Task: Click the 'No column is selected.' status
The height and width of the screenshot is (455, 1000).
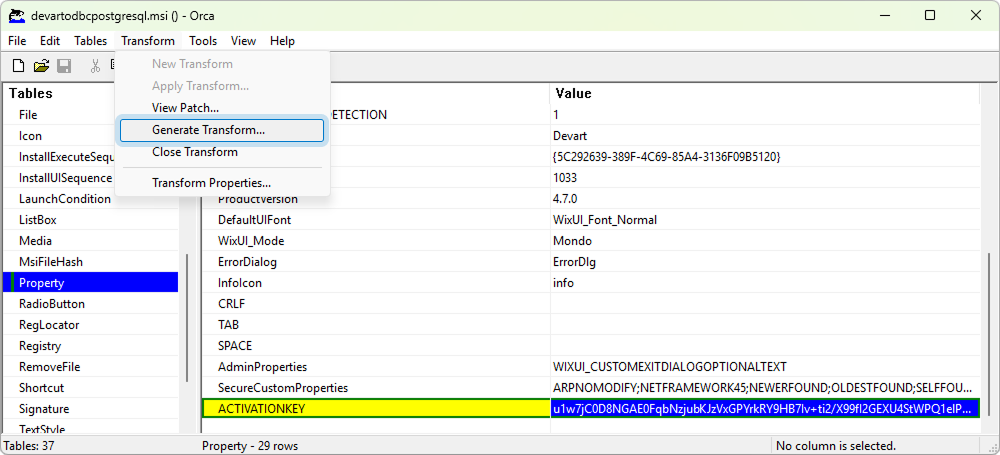Action: coord(836,445)
